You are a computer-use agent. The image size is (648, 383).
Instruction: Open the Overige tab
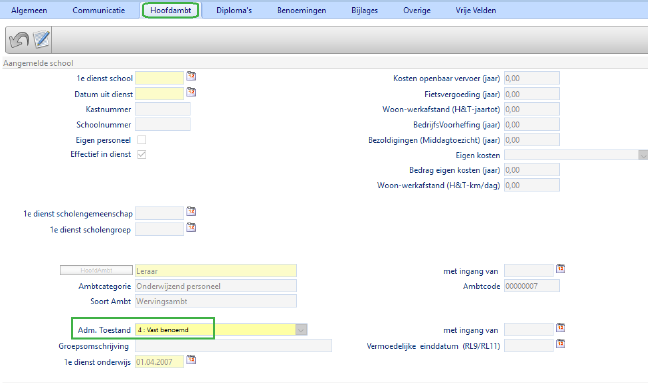[417, 10]
